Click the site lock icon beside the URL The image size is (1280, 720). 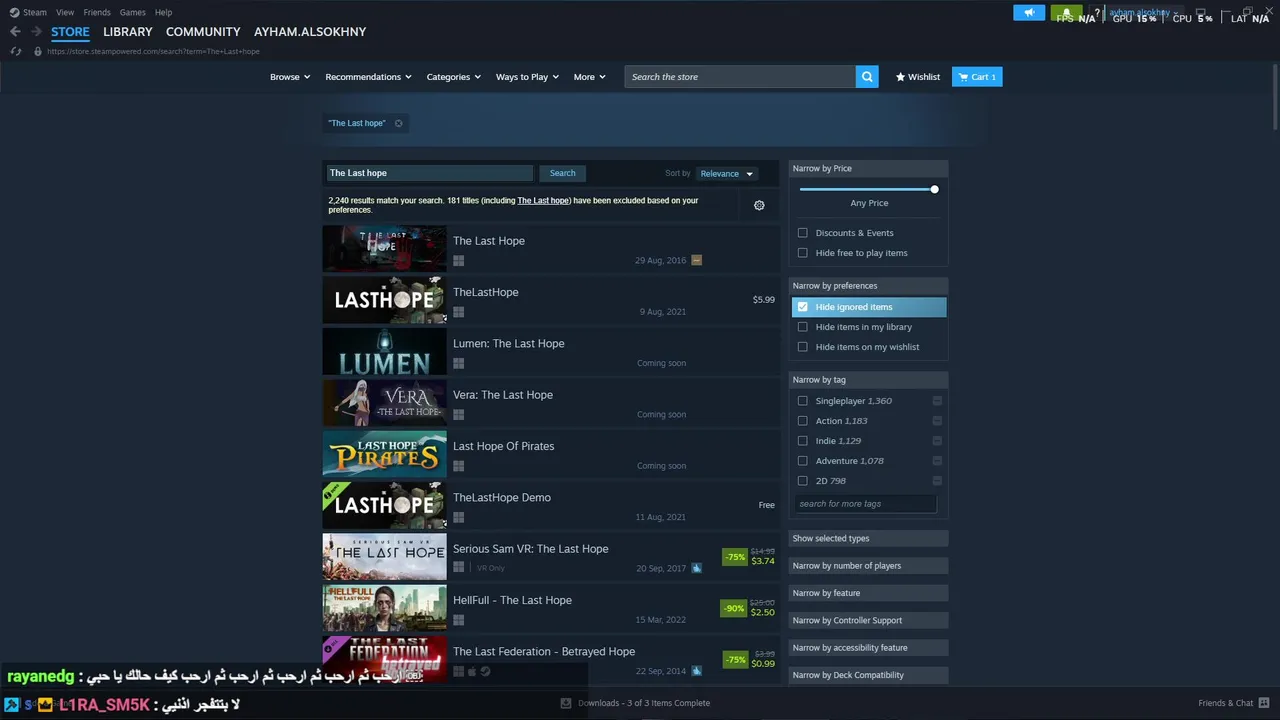(x=38, y=51)
